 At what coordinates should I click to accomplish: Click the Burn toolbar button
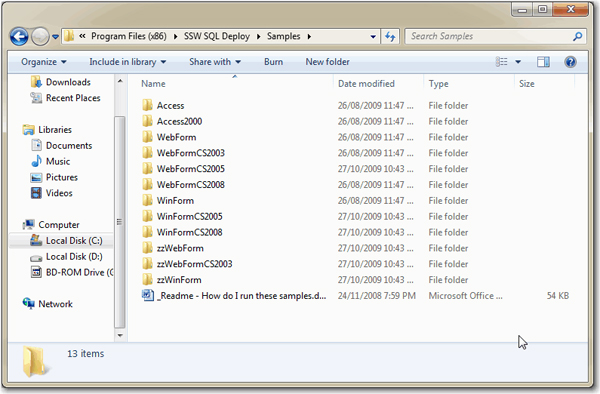(274, 62)
